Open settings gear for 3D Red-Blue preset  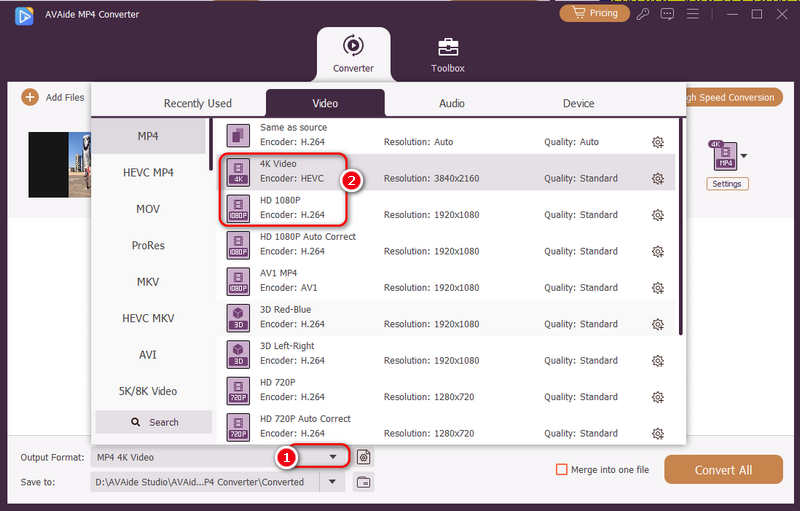pyautogui.click(x=658, y=324)
